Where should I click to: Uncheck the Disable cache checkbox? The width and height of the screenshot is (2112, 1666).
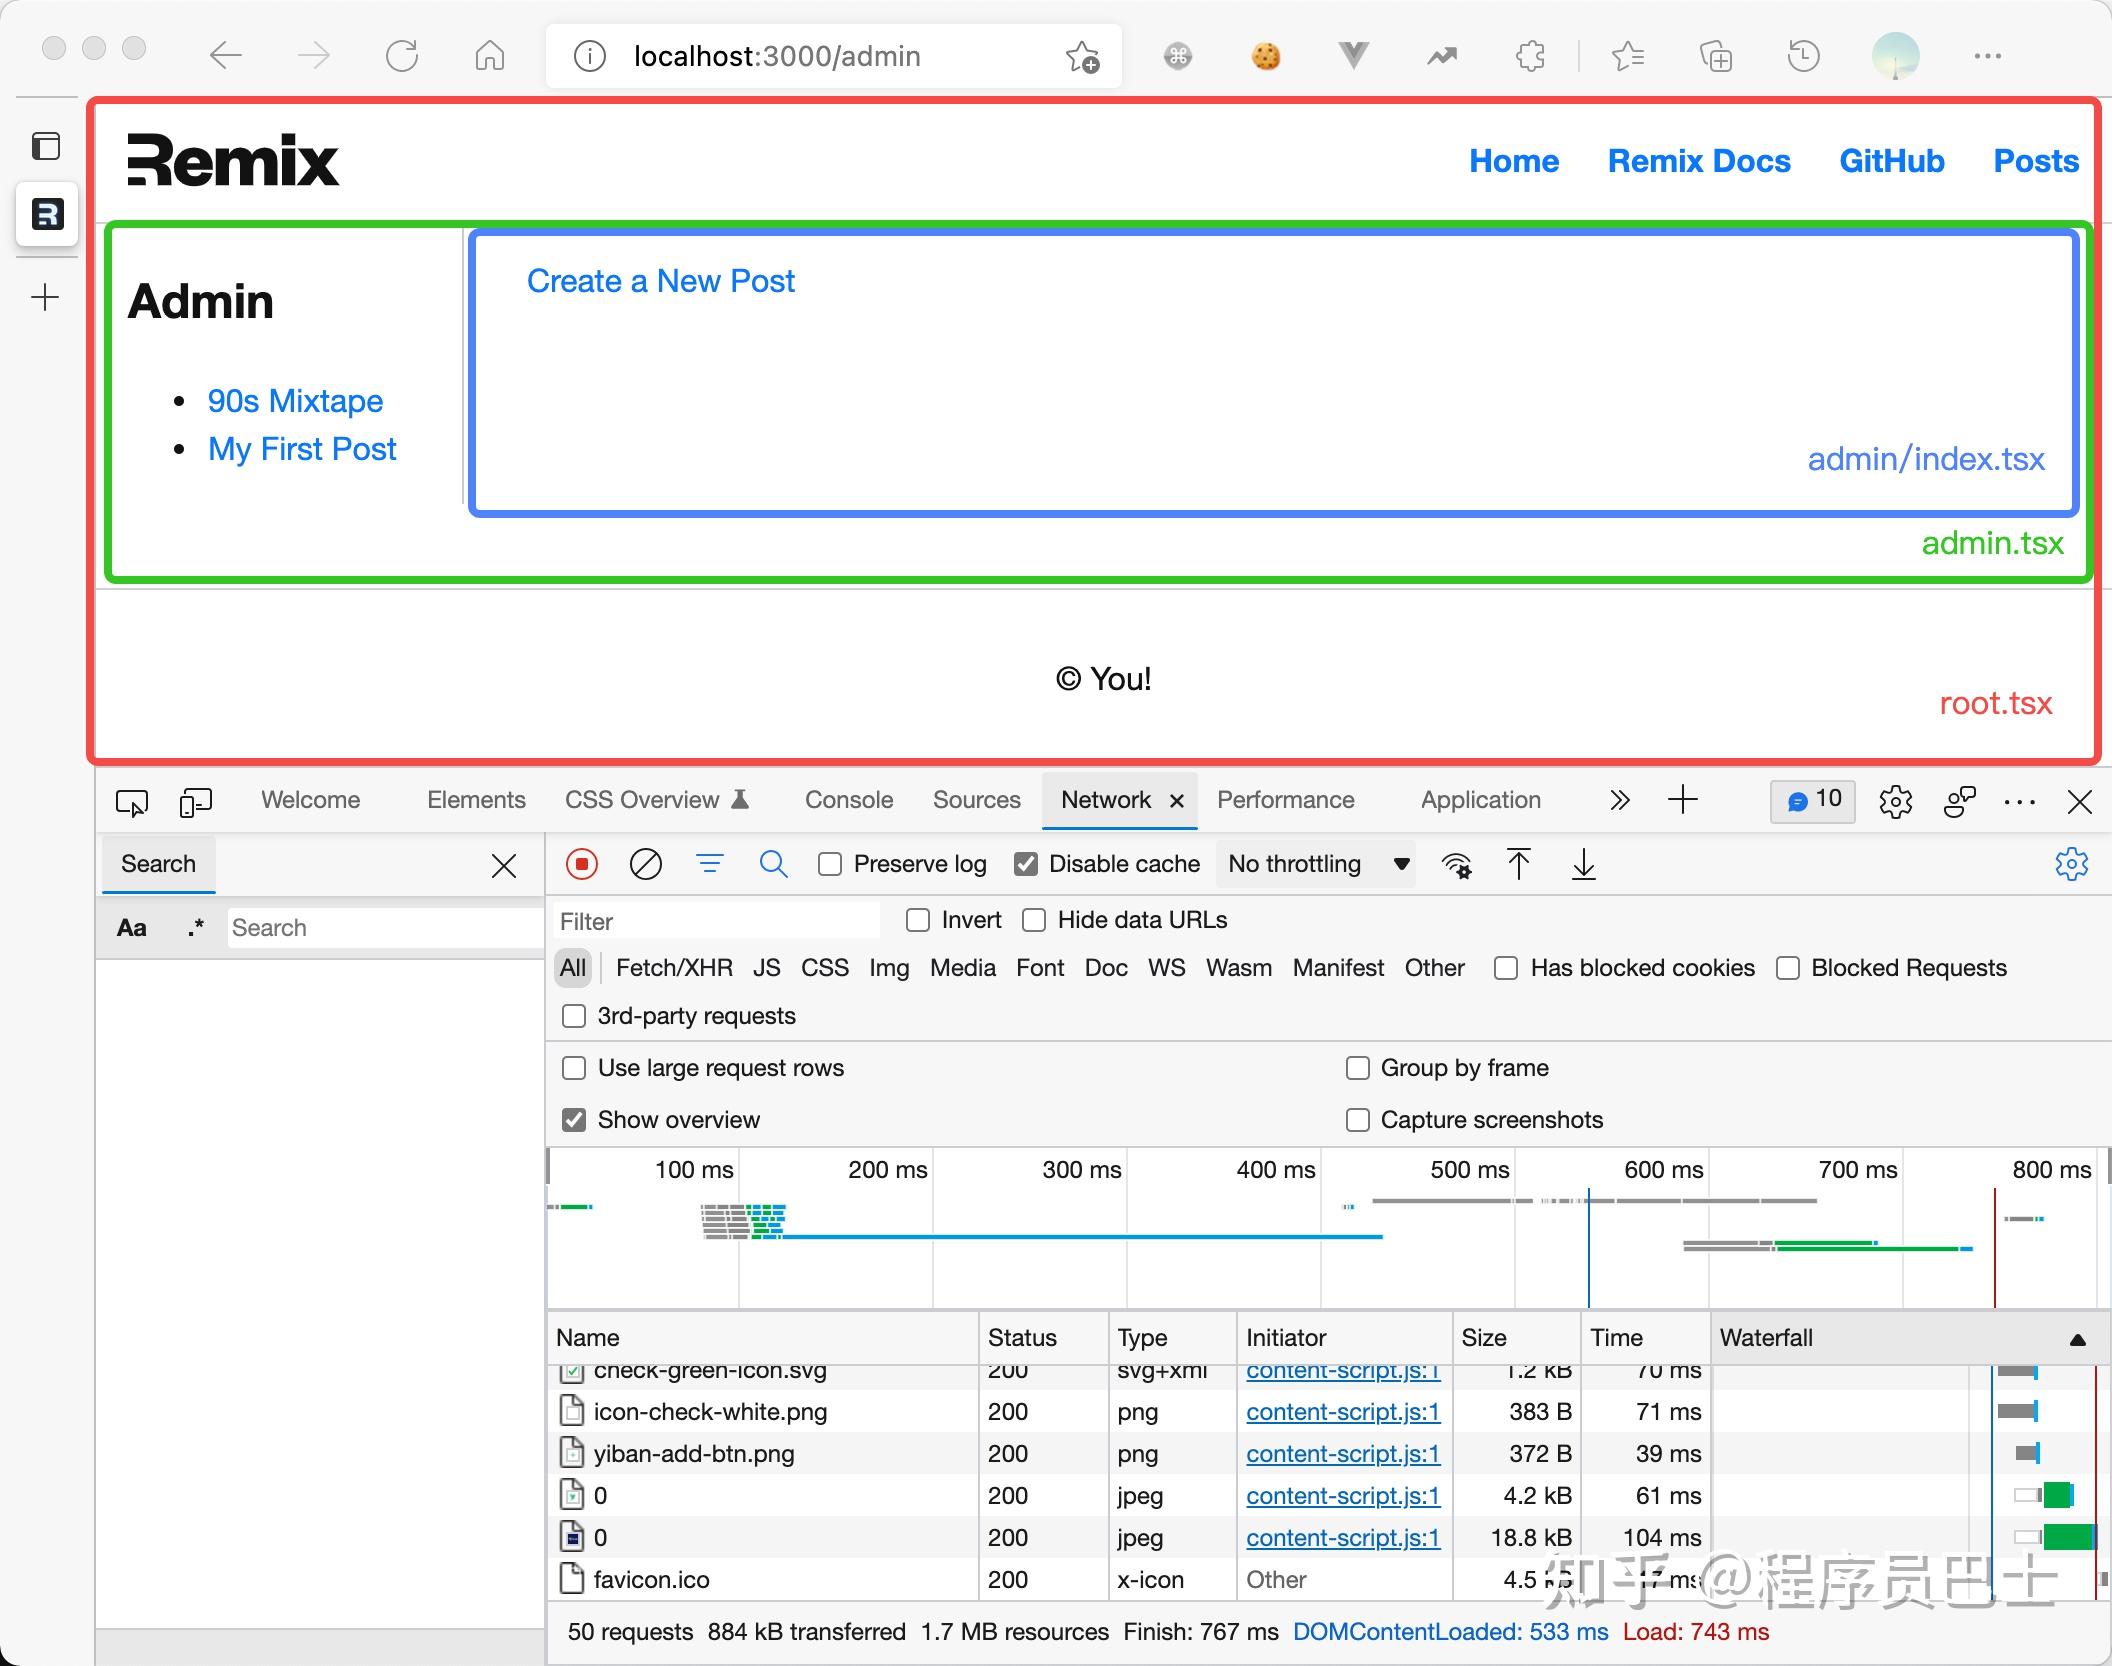pyautogui.click(x=1026, y=864)
